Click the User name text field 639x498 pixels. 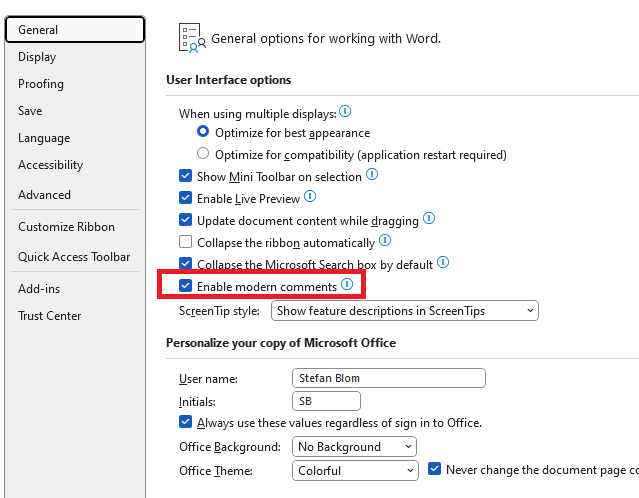[388, 378]
